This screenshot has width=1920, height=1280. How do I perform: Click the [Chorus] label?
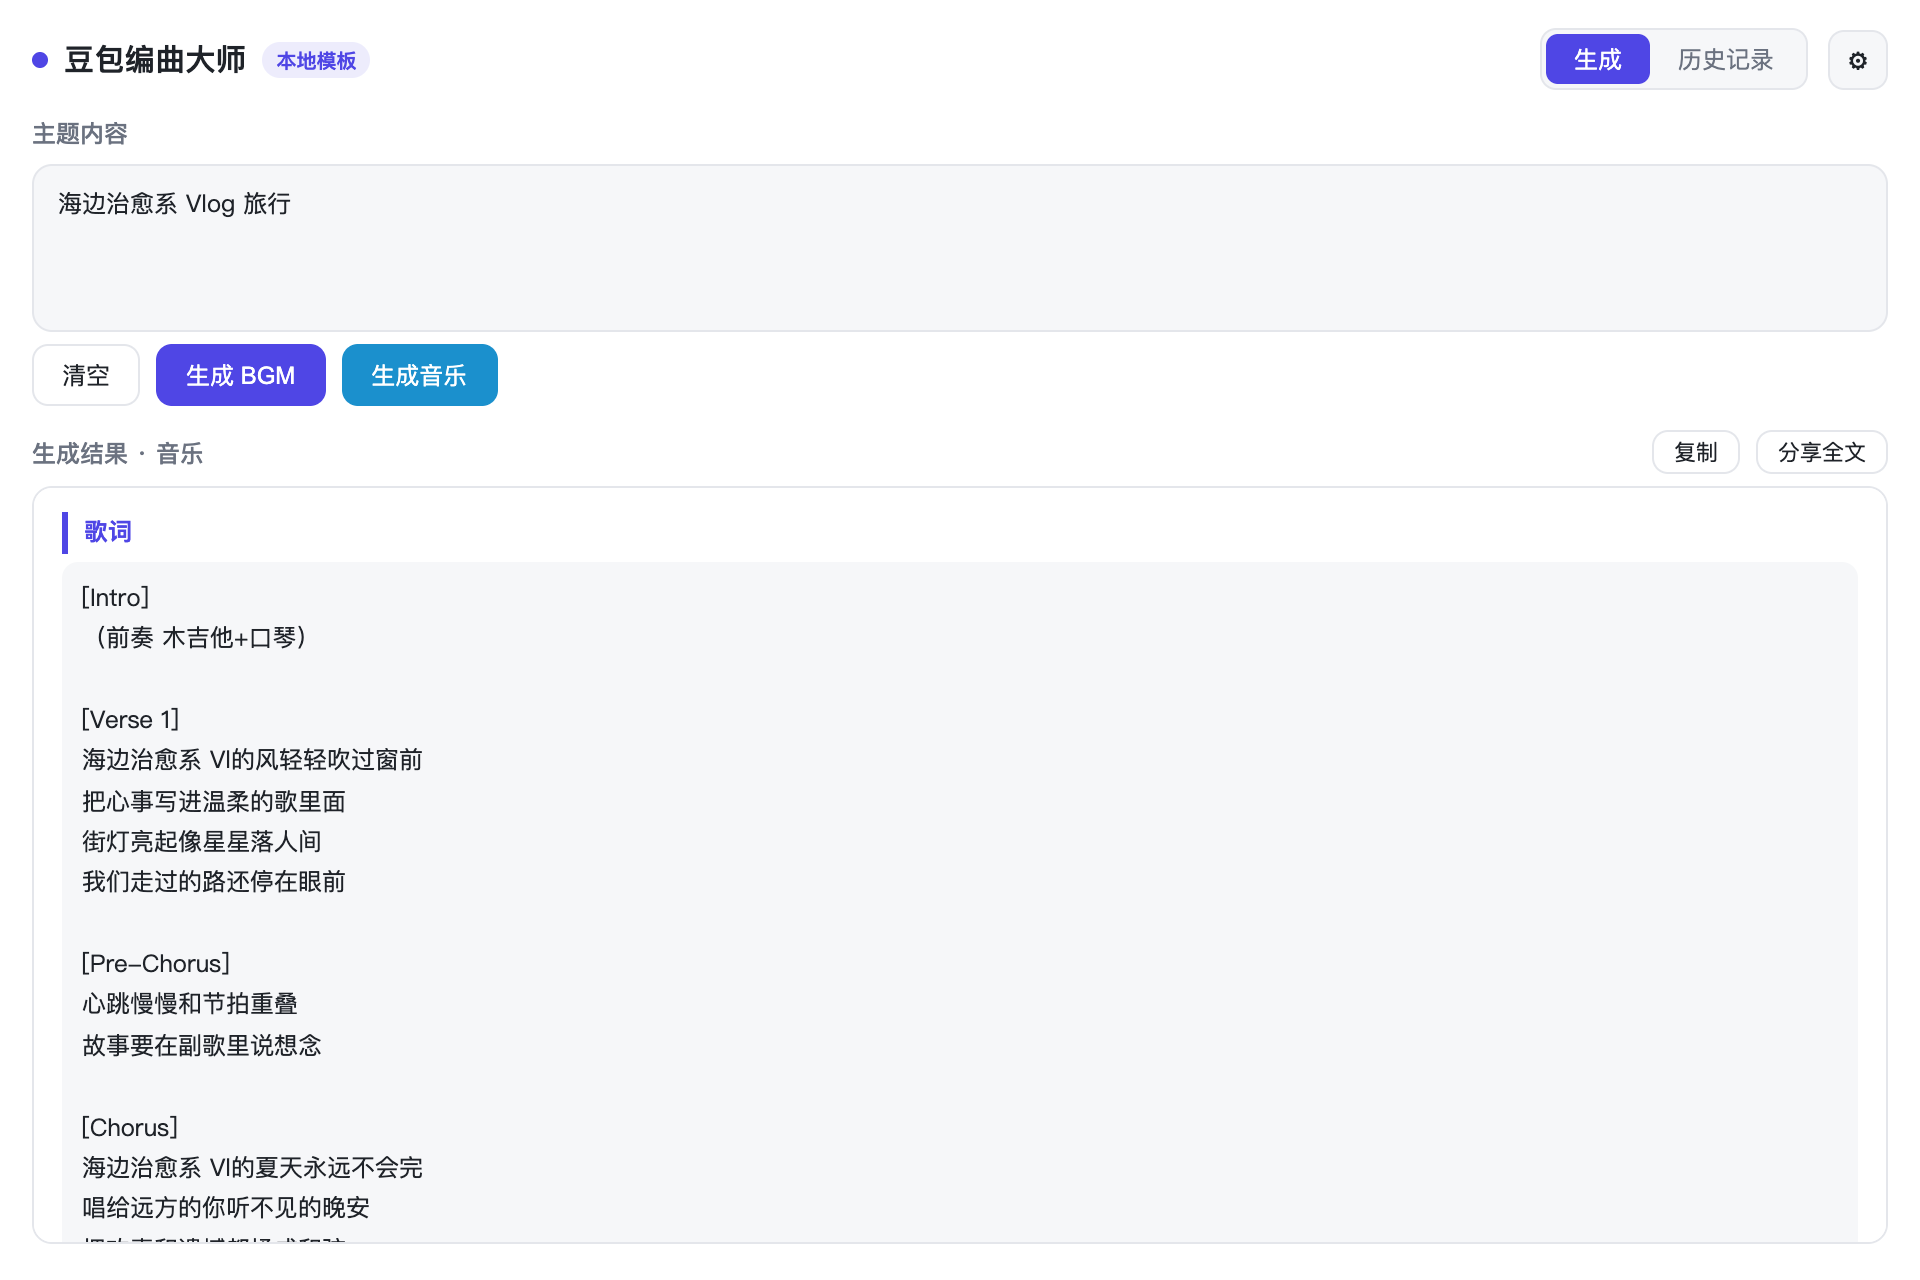(x=130, y=1128)
